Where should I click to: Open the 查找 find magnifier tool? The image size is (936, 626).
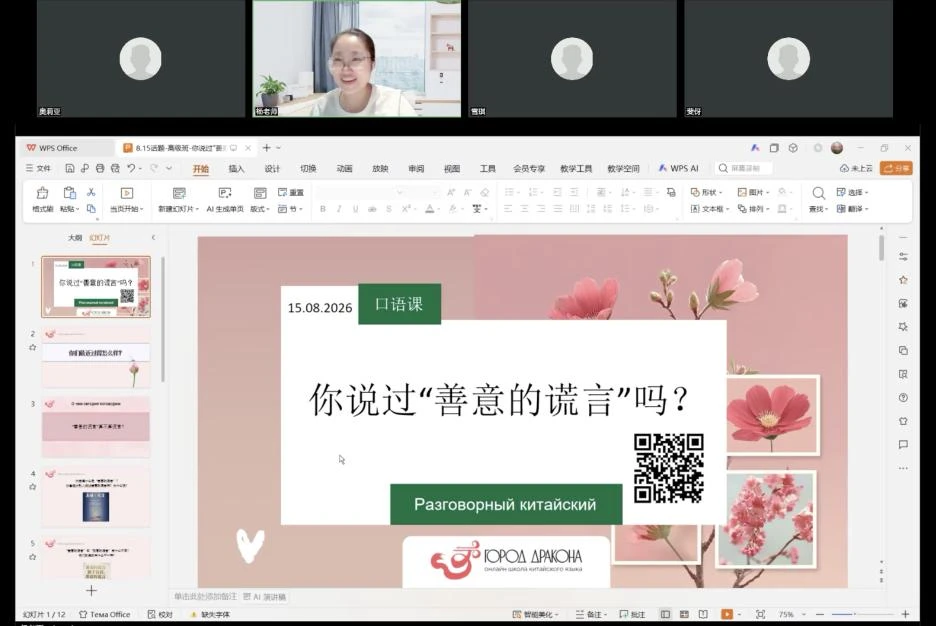click(818, 193)
